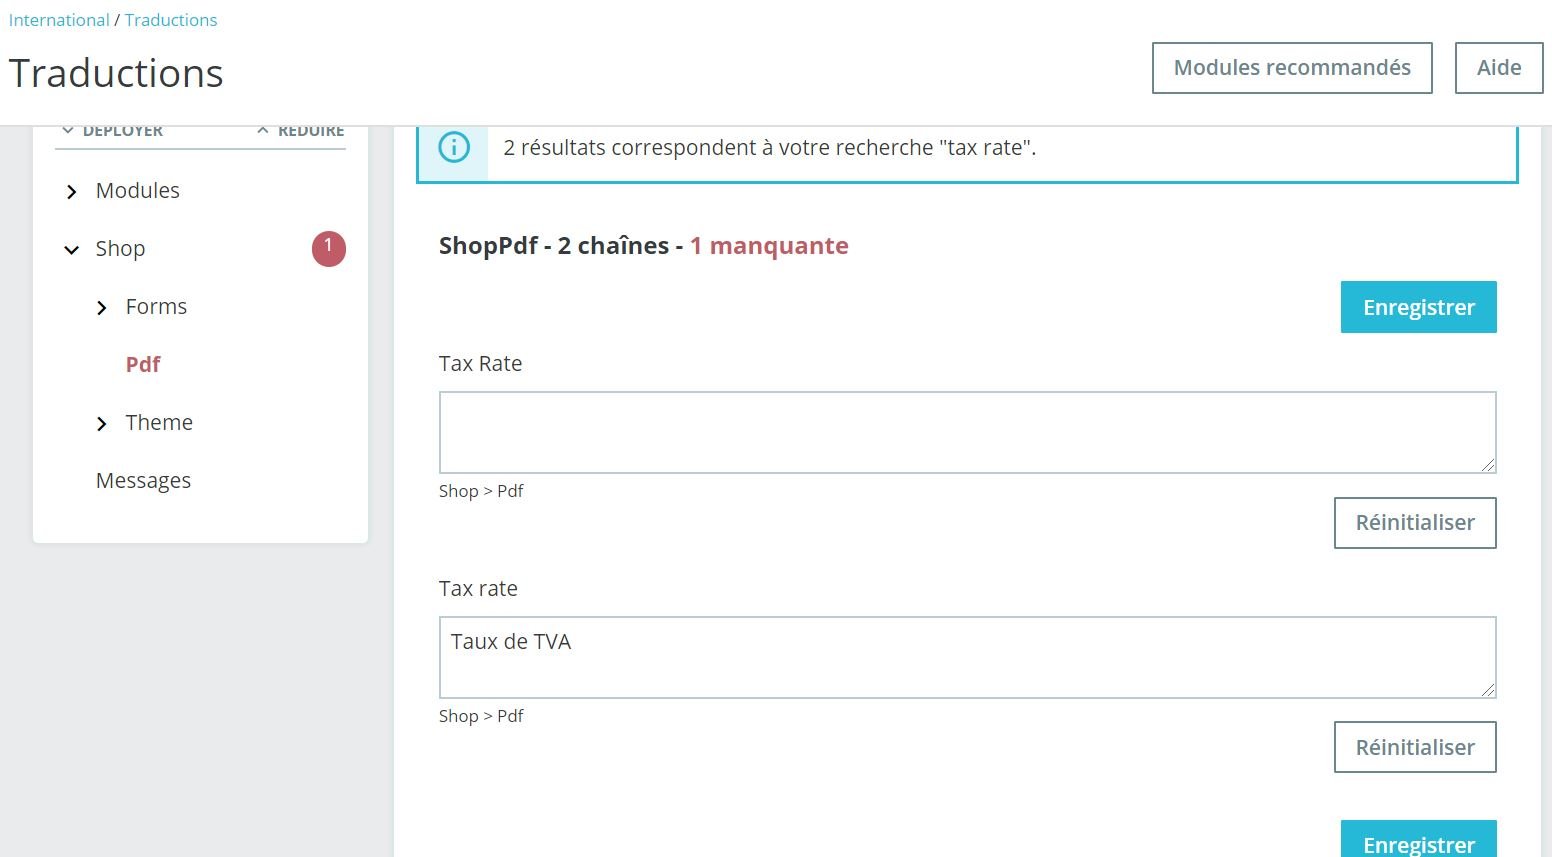Screen dimensions: 1552x857
Task: Click the info icon in search results banner
Action: pyautogui.click(x=453, y=148)
